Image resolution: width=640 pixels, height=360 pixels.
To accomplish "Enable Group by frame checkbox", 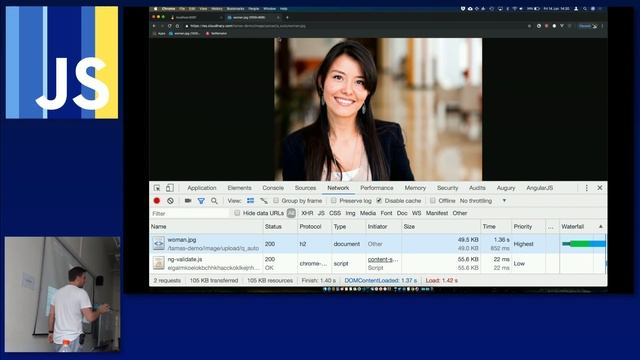I will point(276,200).
